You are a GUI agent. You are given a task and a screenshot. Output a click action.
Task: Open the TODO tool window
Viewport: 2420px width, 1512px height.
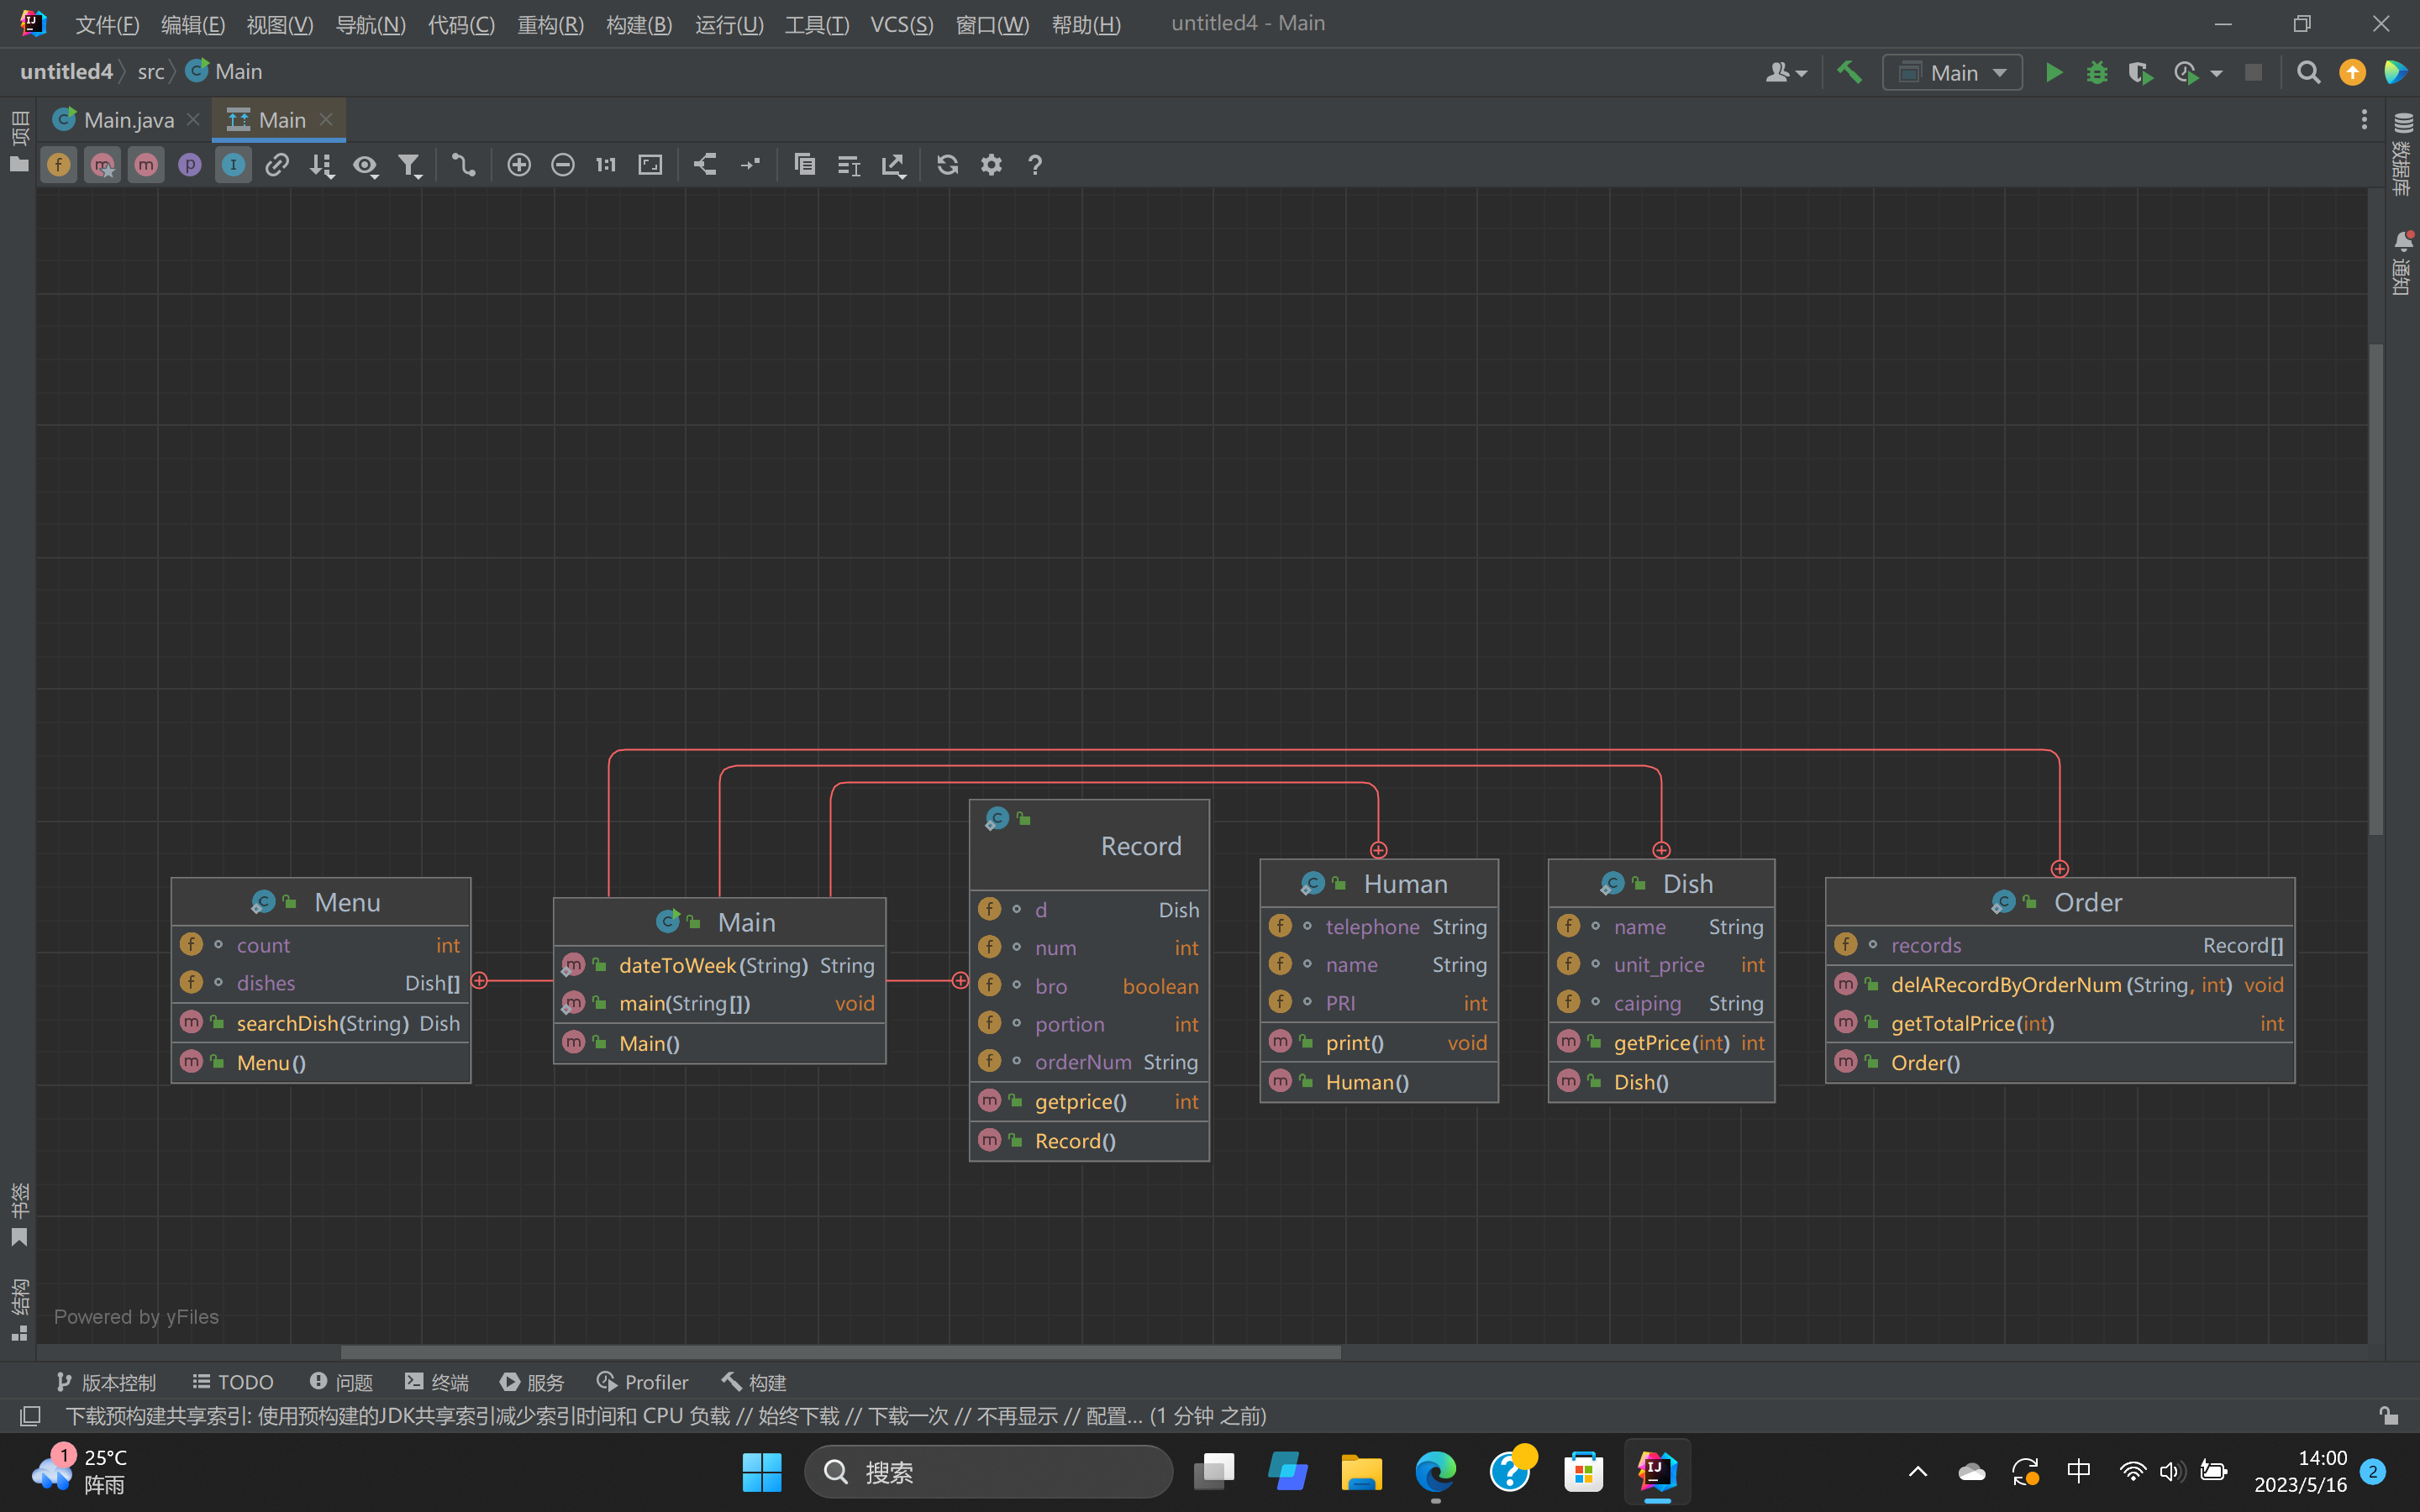pos(233,1382)
